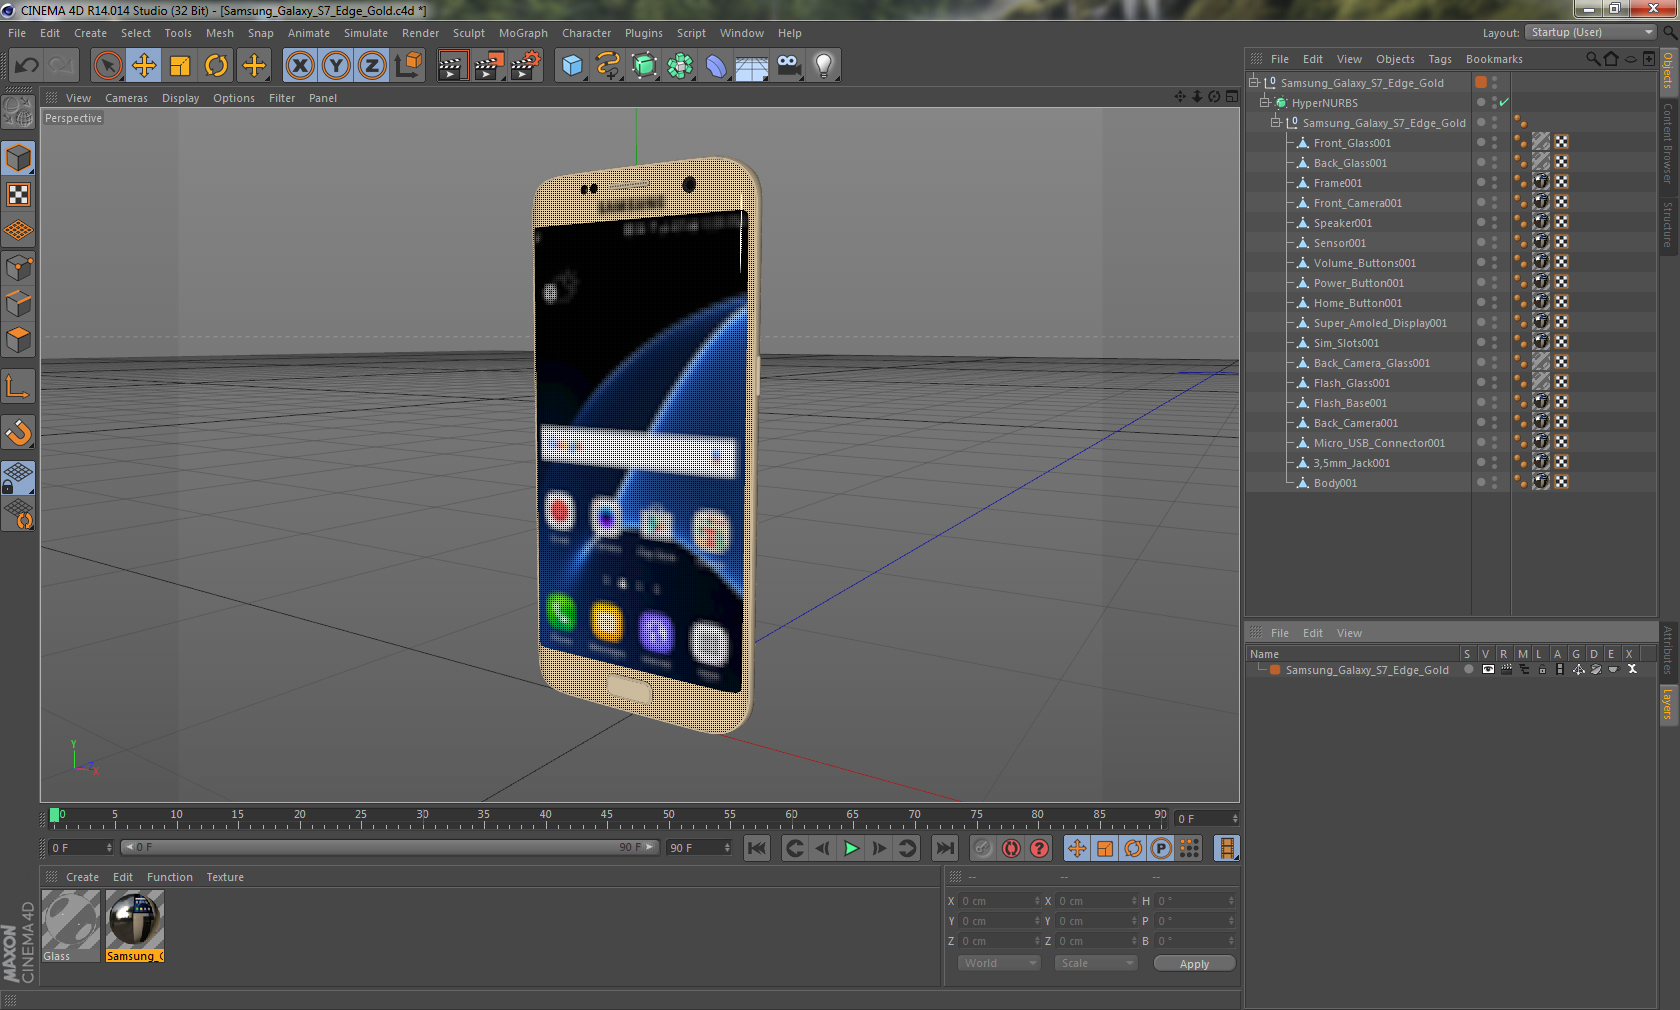Viewport: 1680px width, 1010px height.
Task: Open the viewport Cameras menu
Action: click(x=126, y=98)
